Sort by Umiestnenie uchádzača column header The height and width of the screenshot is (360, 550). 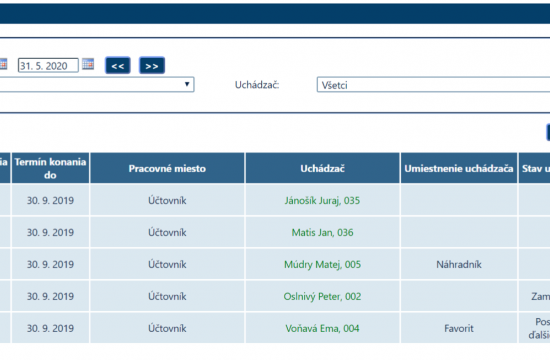pyautogui.click(x=459, y=168)
